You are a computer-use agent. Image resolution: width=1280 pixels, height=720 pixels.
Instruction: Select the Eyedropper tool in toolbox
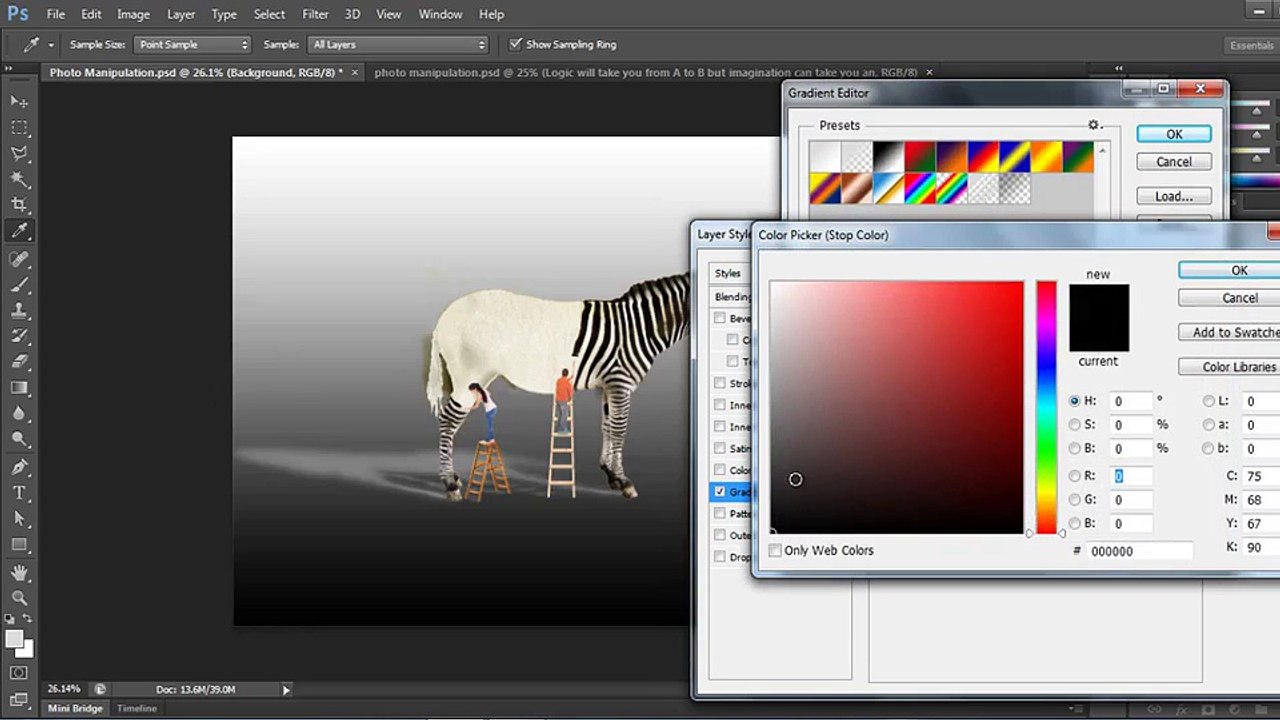(19, 231)
